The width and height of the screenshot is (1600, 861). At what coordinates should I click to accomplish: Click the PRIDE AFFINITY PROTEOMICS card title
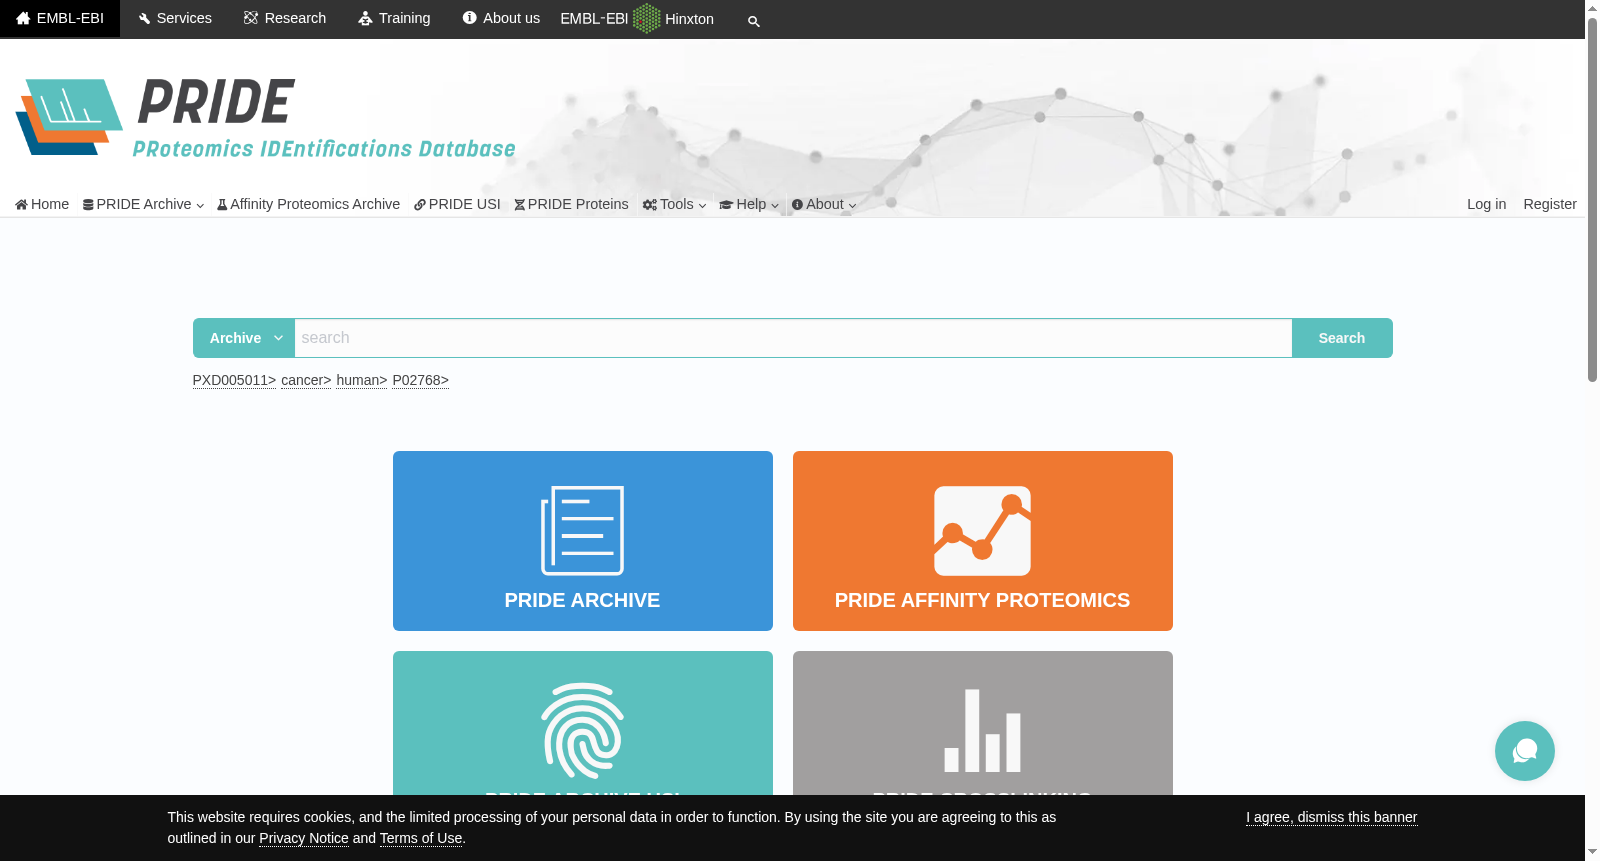(982, 600)
